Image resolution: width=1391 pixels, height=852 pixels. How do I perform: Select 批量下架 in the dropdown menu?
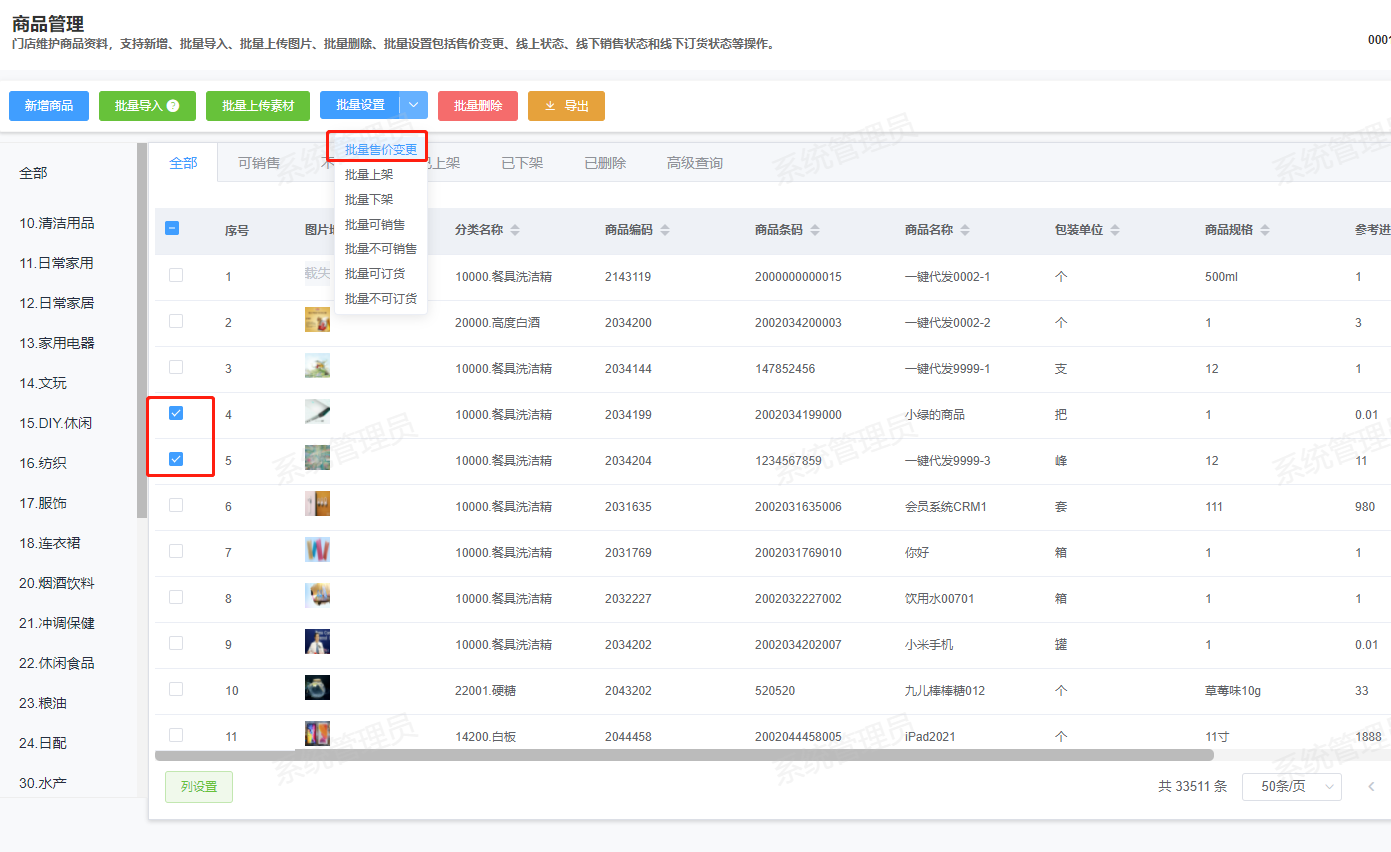pos(369,199)
